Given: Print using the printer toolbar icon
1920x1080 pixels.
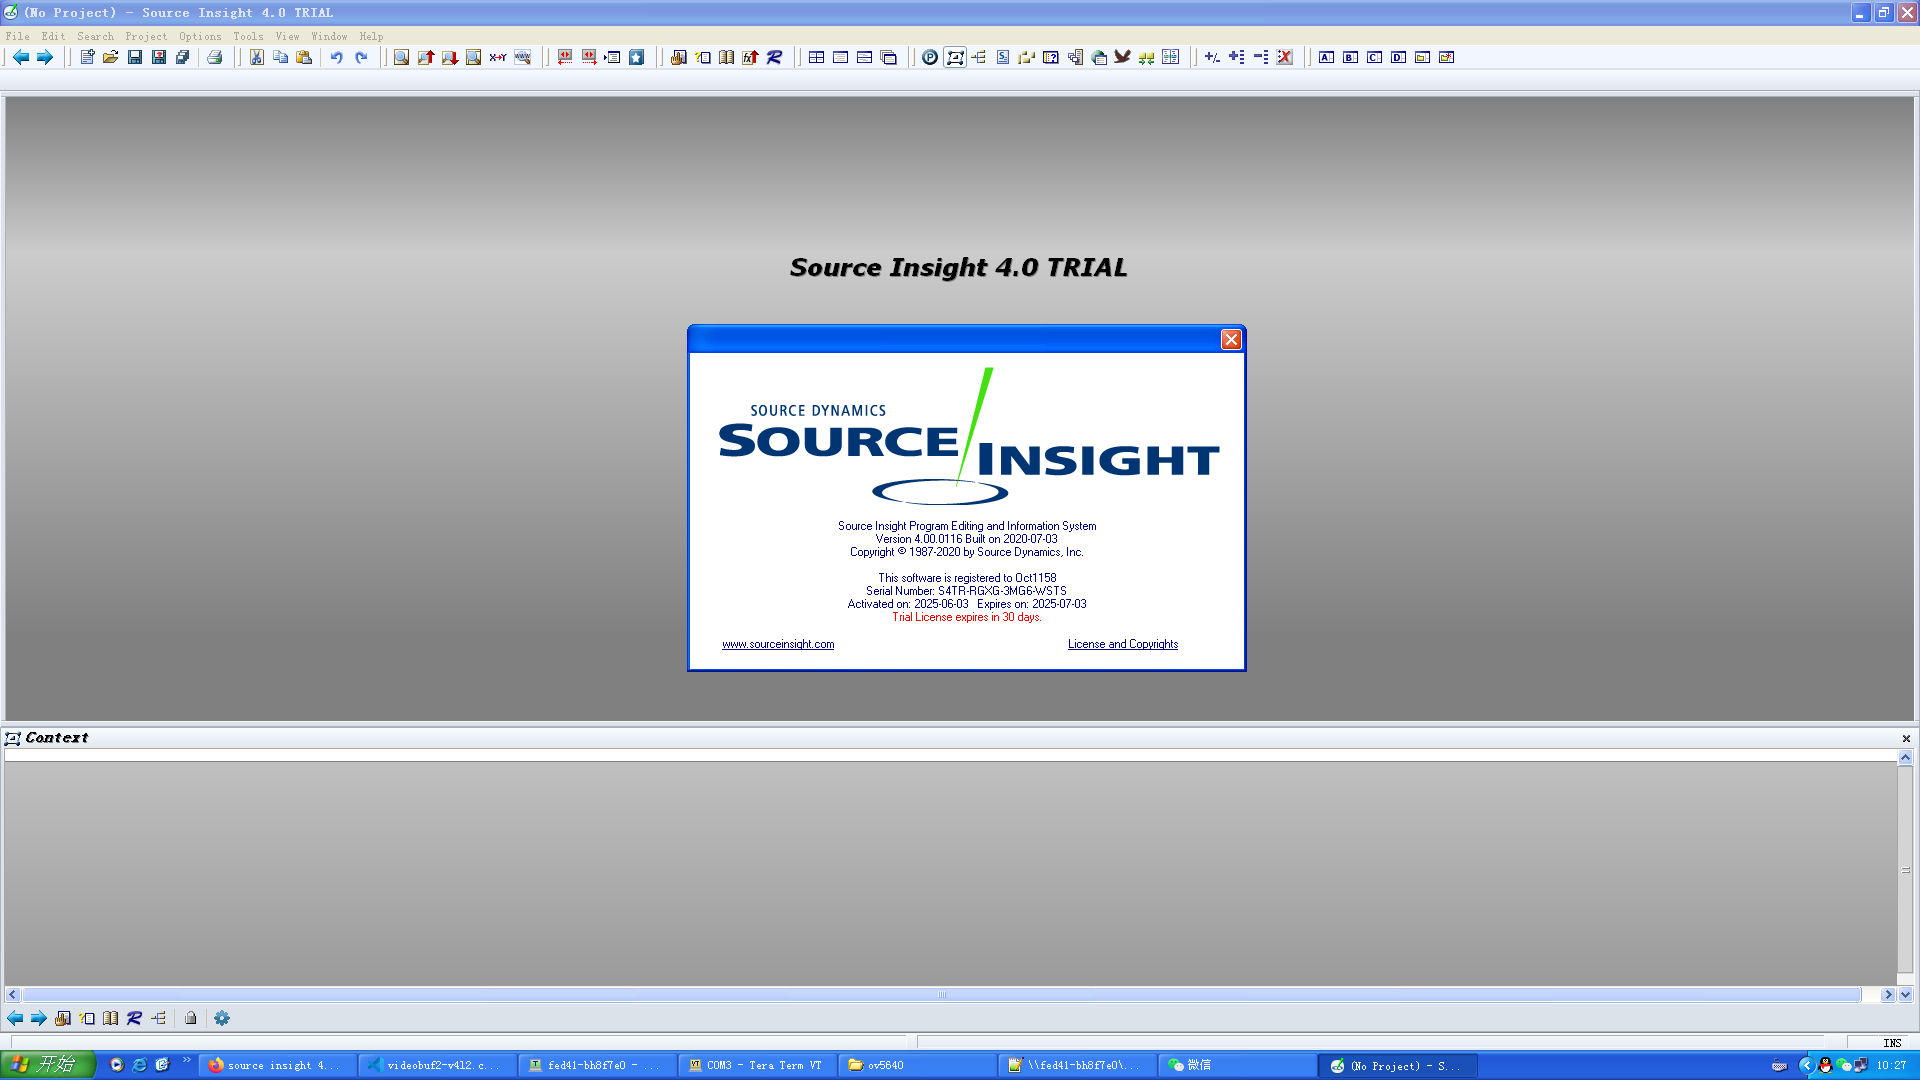Looking at the screenshot, I should click(215, 57).
